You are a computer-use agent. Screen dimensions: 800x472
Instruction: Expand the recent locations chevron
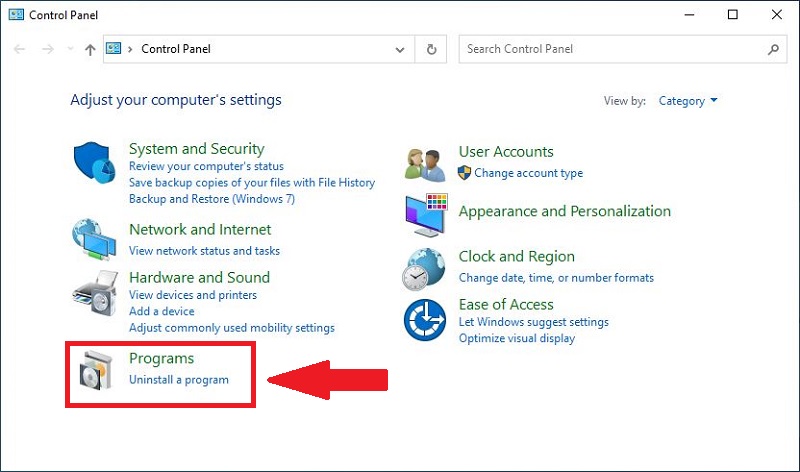(70, 49)
